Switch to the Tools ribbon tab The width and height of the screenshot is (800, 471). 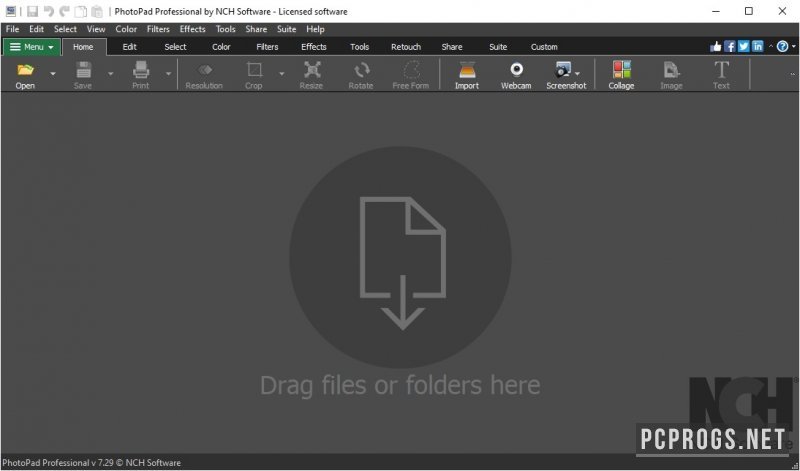[360, 47]
